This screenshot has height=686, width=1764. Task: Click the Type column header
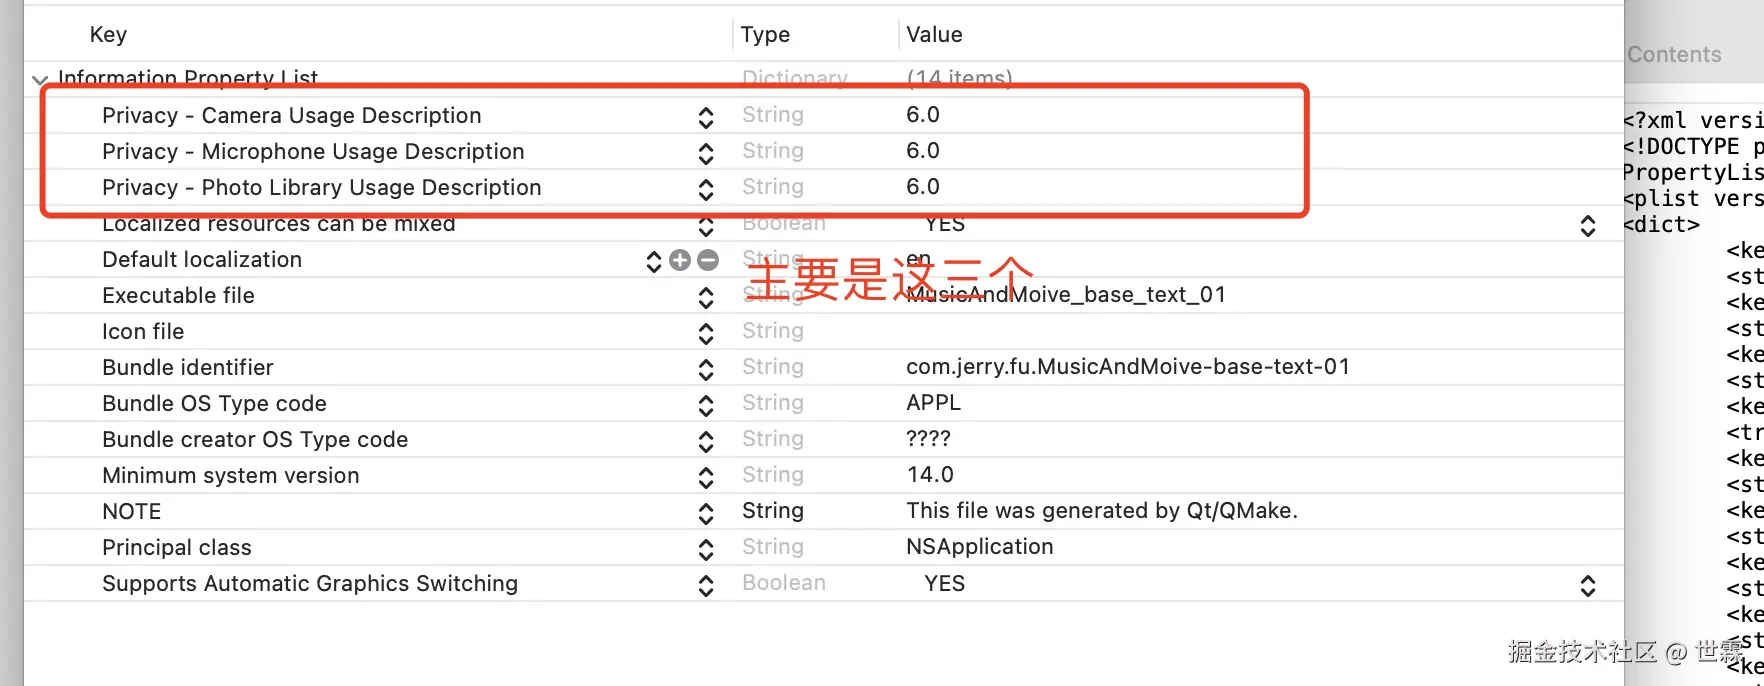click(x=765, y=35)
